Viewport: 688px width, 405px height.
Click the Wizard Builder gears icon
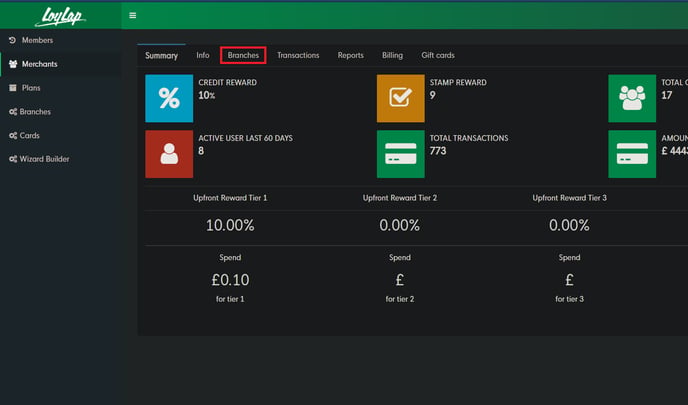click(13, 159)
